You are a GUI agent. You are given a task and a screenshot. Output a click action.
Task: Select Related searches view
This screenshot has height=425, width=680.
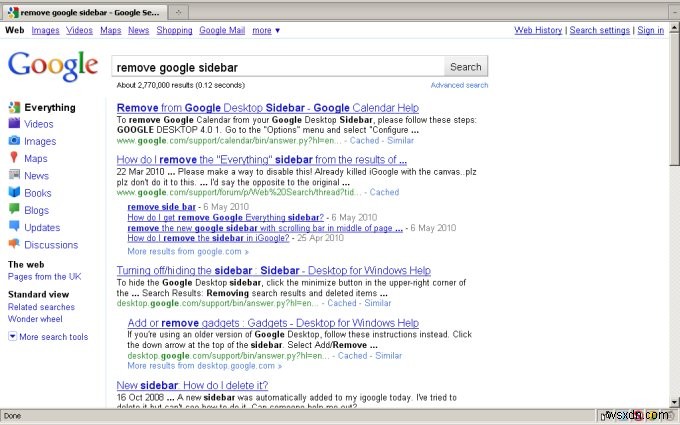[x=41, y=307]
